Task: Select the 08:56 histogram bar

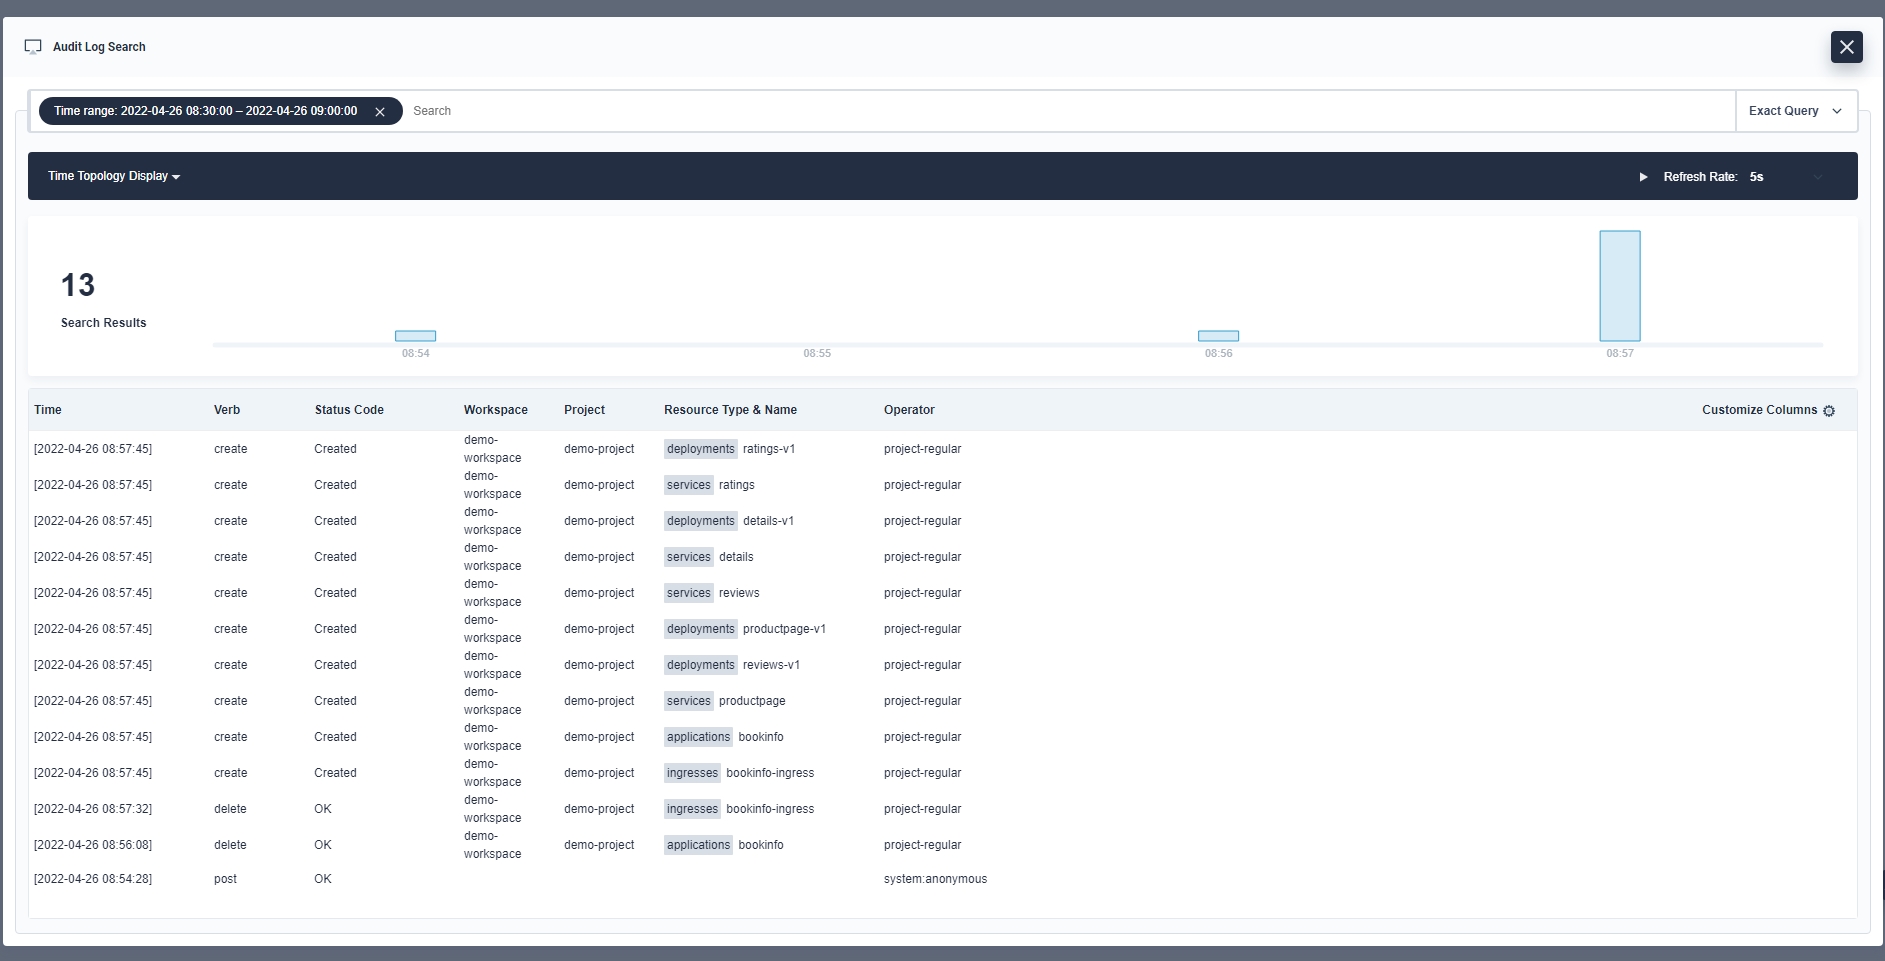Action: (1218, 336)
